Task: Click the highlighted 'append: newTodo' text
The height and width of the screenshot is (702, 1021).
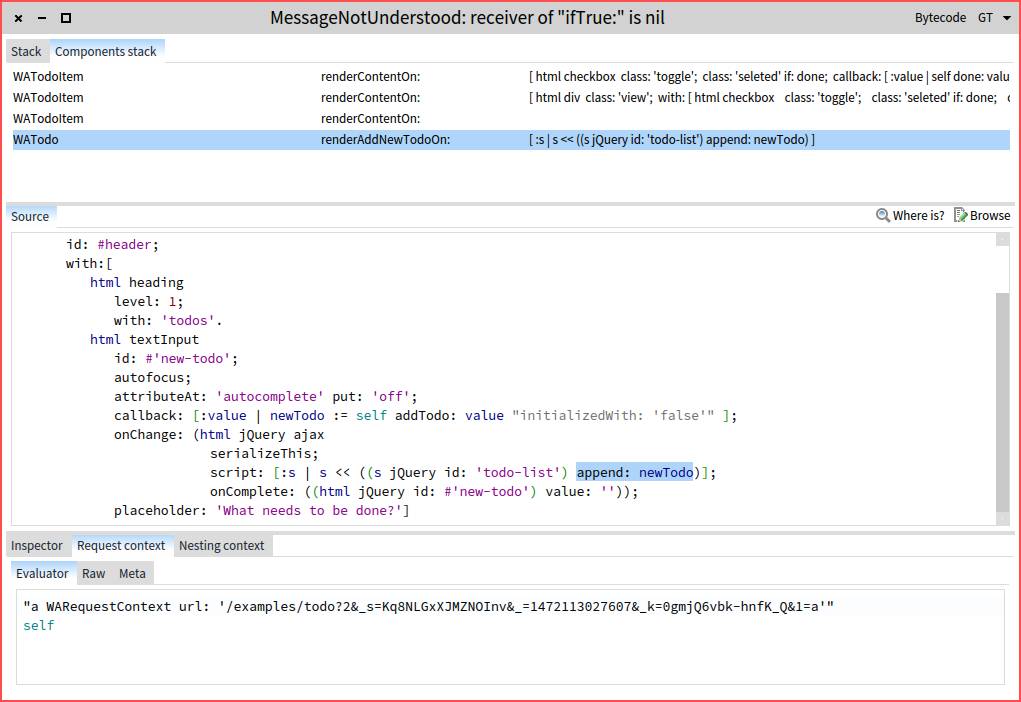Action: [635, 473]
